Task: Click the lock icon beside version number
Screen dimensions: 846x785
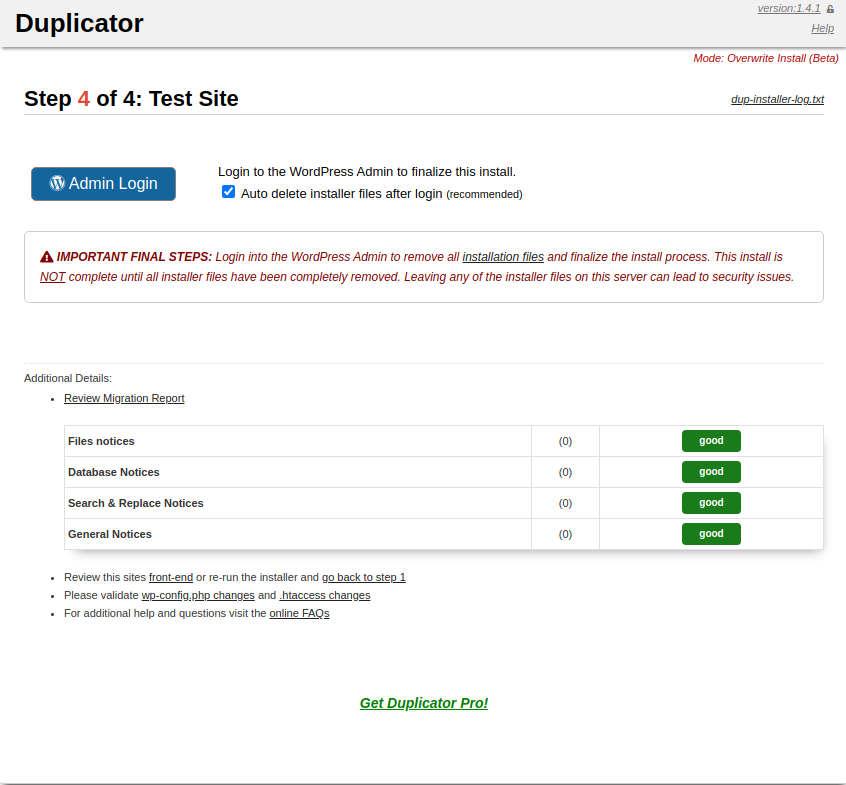Action: (x=830, y=9)
